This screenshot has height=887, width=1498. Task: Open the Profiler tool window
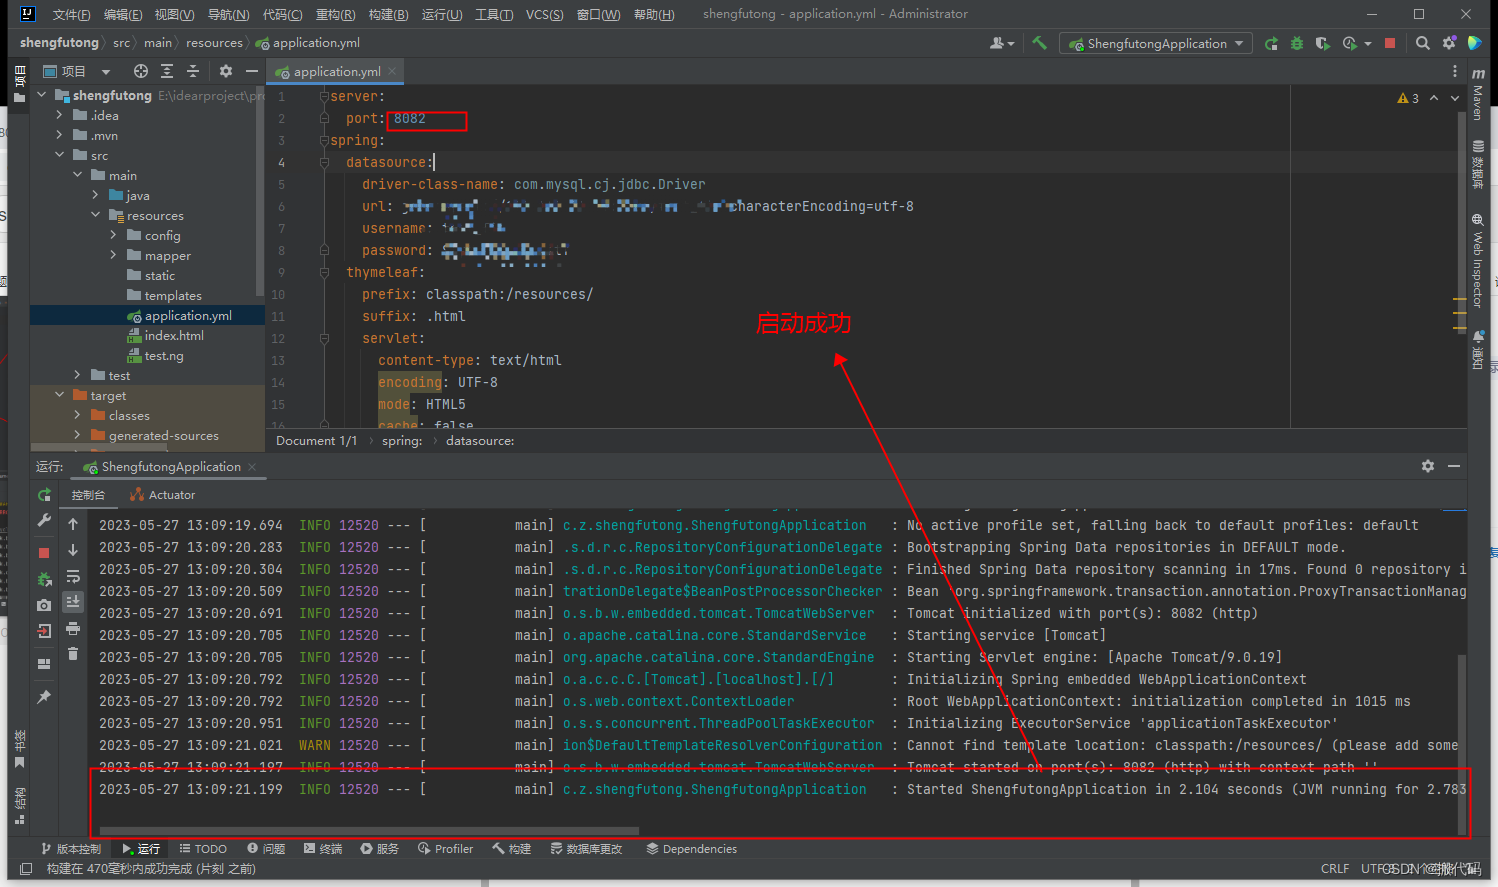pyautogui.click(x=446, y=849)
